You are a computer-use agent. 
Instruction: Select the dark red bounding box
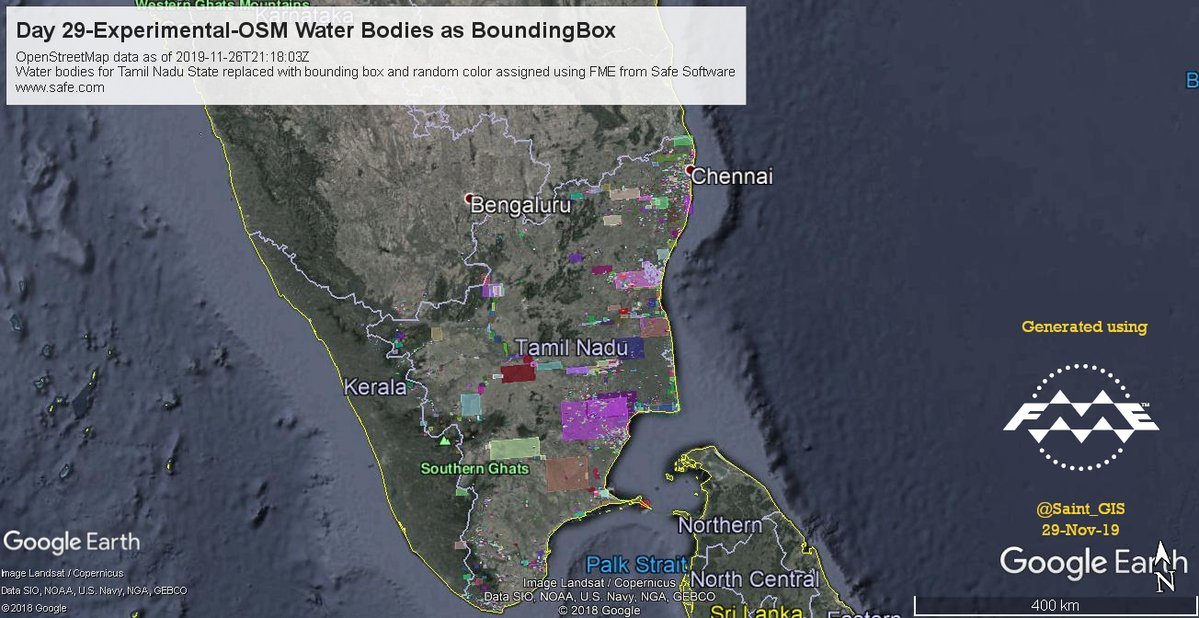(518, 373)
